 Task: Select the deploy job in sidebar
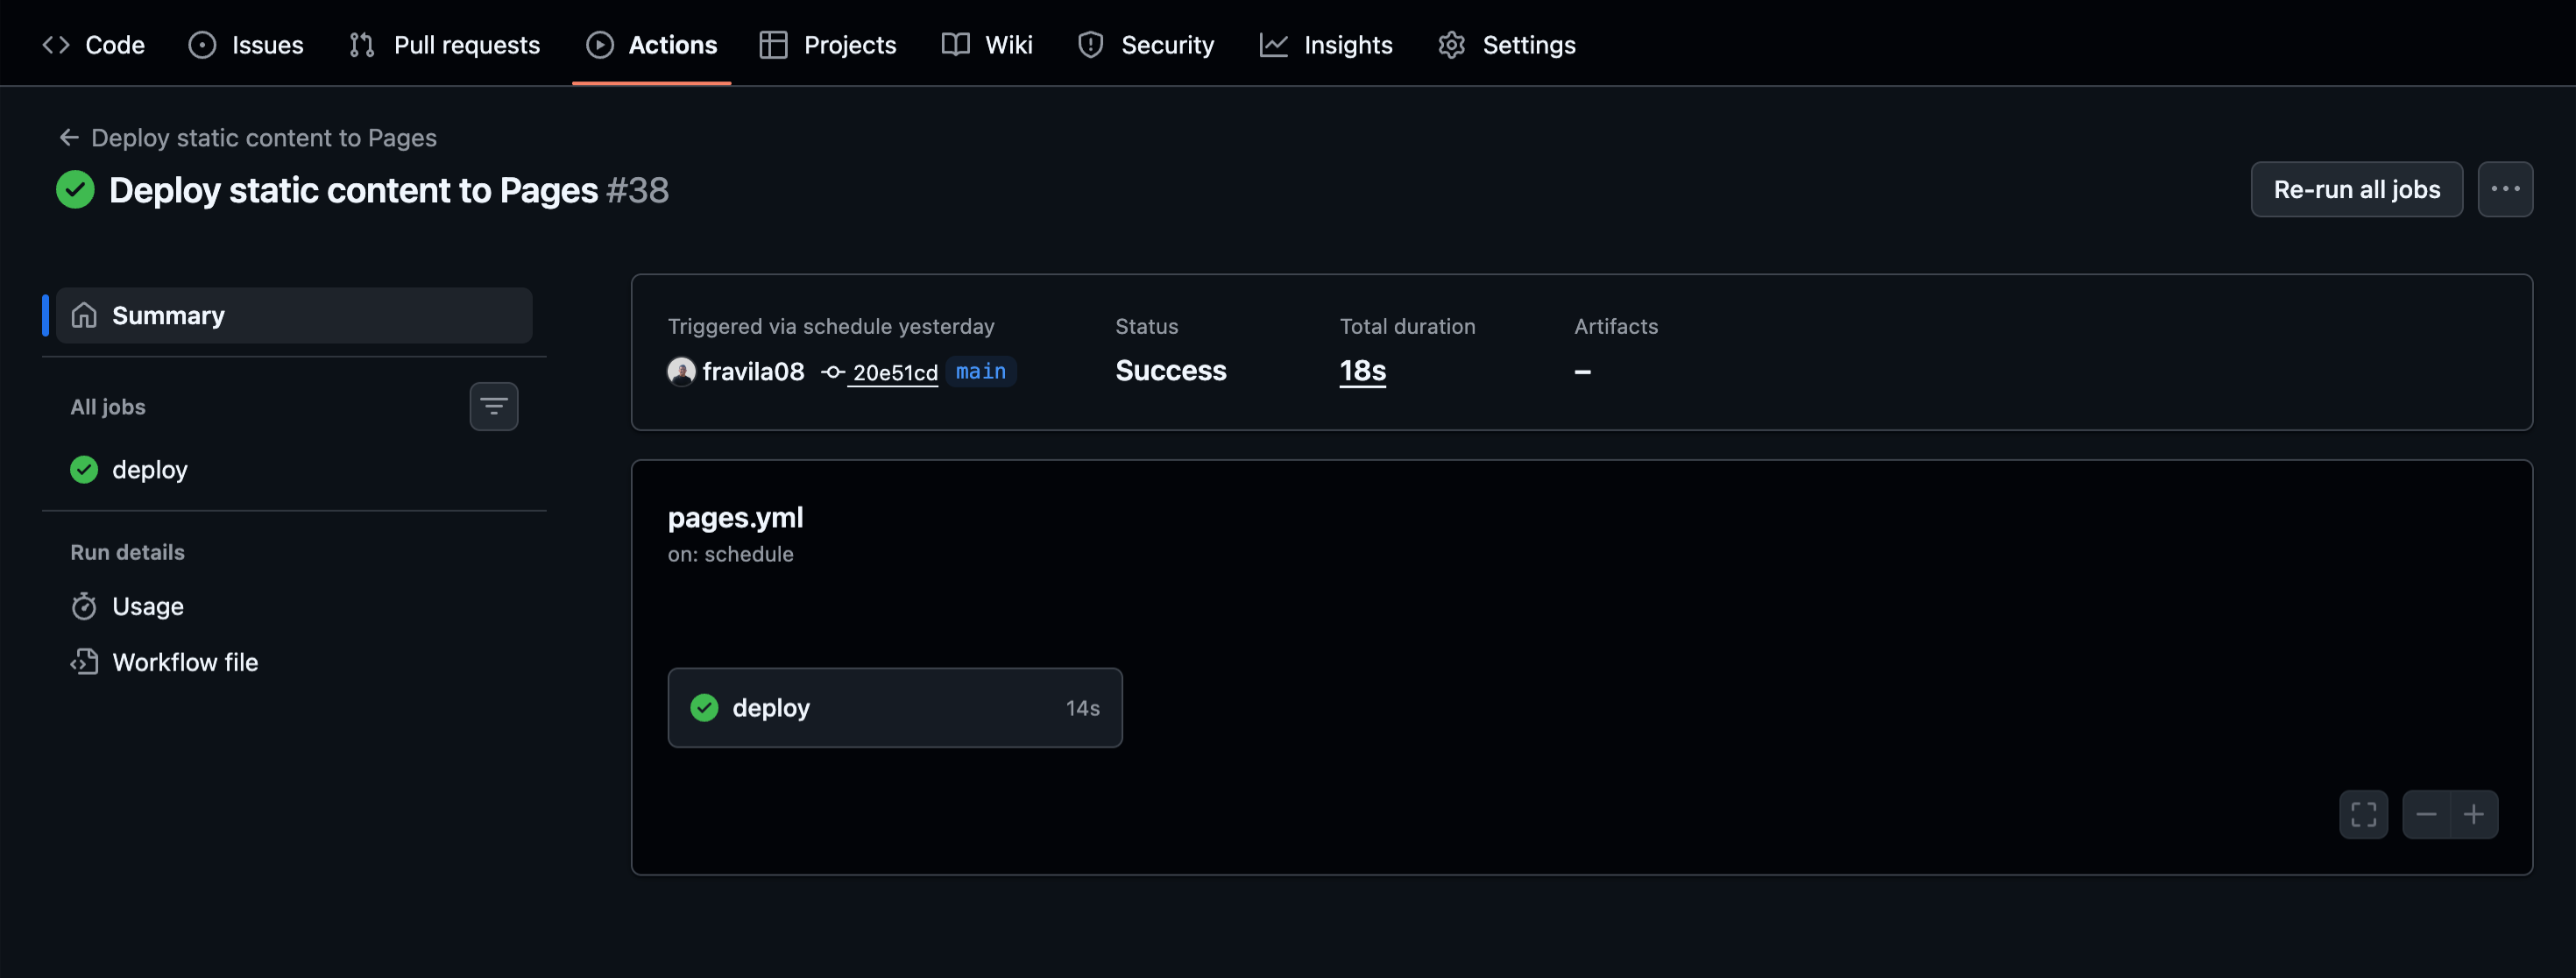149,470
